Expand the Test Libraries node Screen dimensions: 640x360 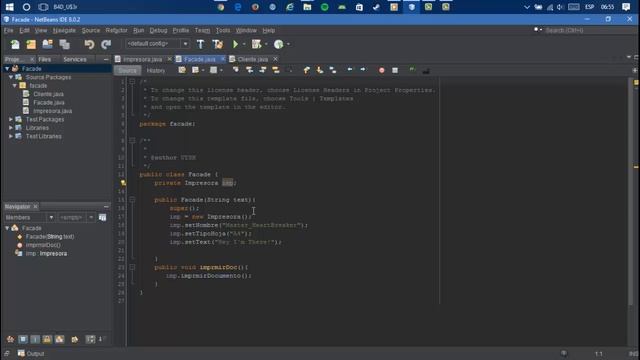[x=11, y=136]
